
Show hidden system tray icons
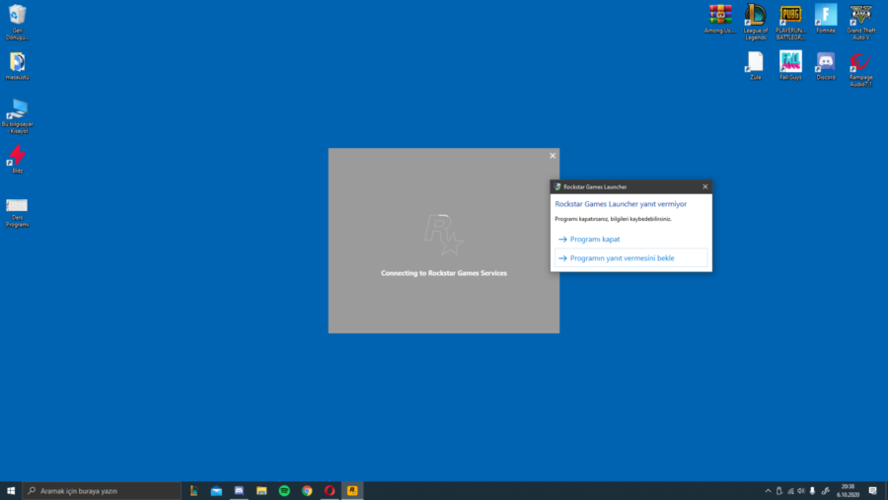coord(768,491)
